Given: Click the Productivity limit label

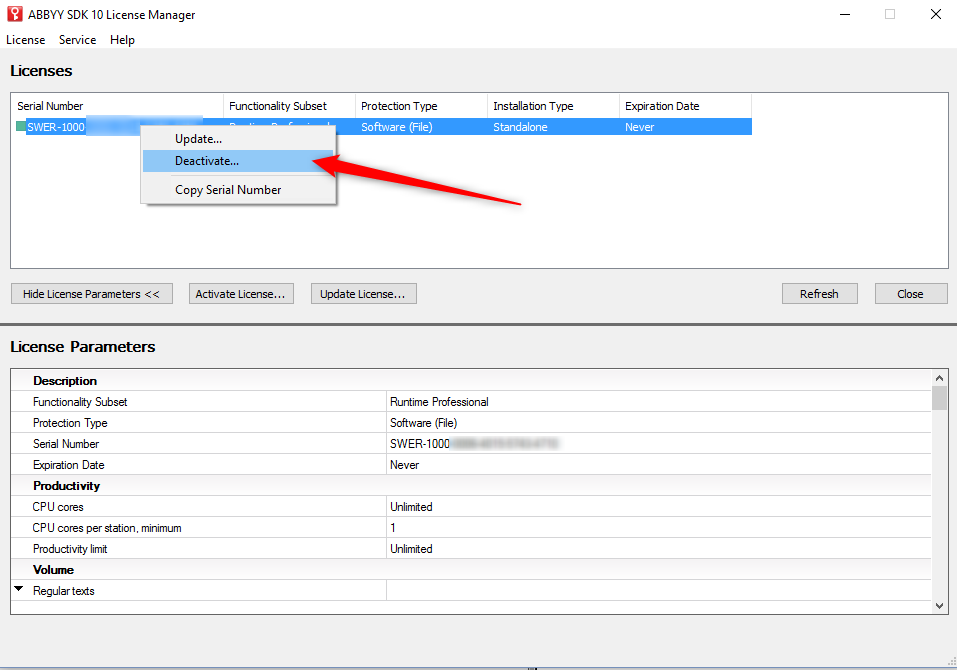Looking at the screenshot, I should click(70, 549).
